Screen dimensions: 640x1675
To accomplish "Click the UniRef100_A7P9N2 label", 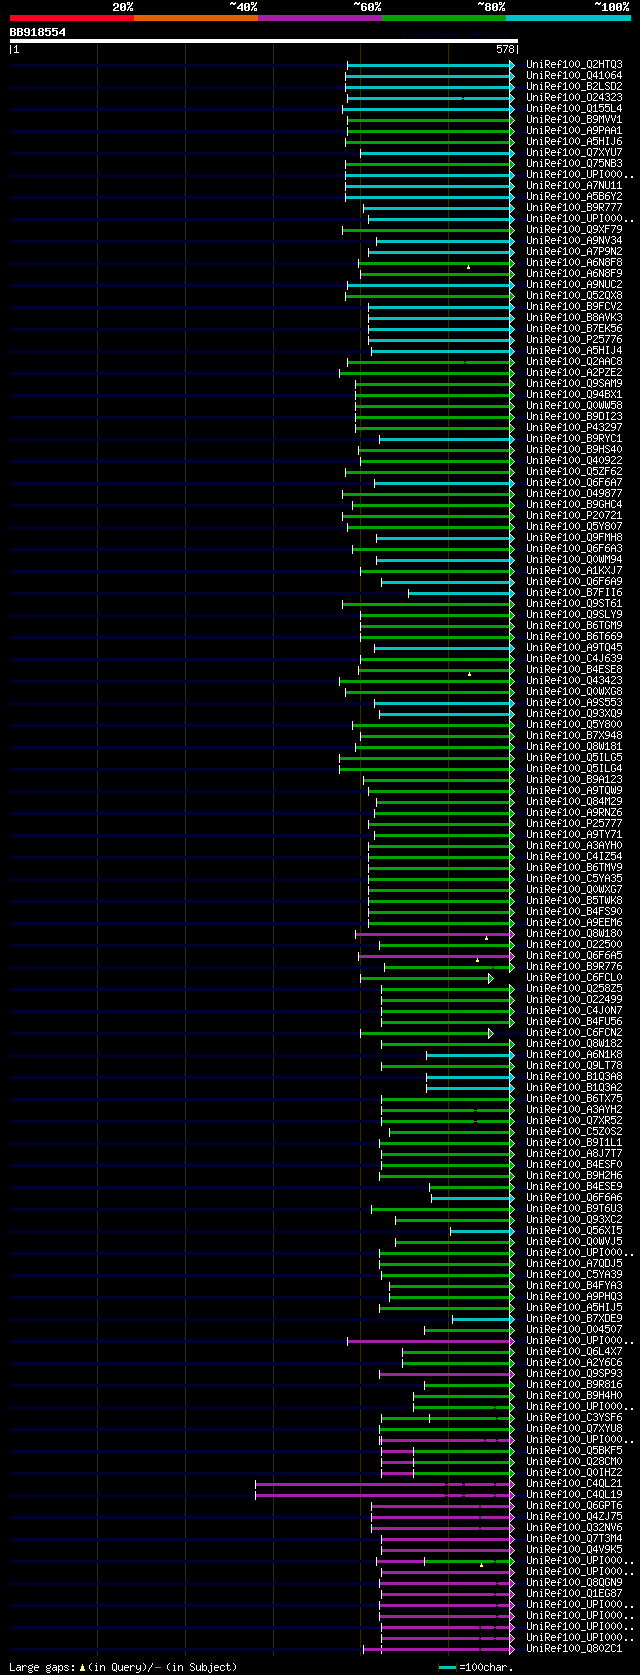I will click(x=574, y=251).
